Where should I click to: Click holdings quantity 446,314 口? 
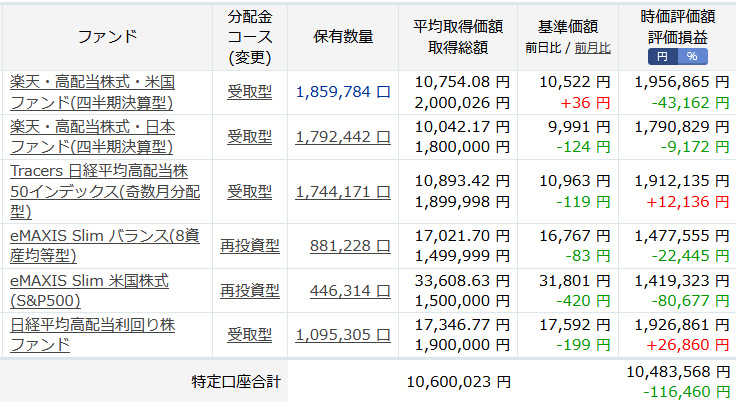(350, 291)
